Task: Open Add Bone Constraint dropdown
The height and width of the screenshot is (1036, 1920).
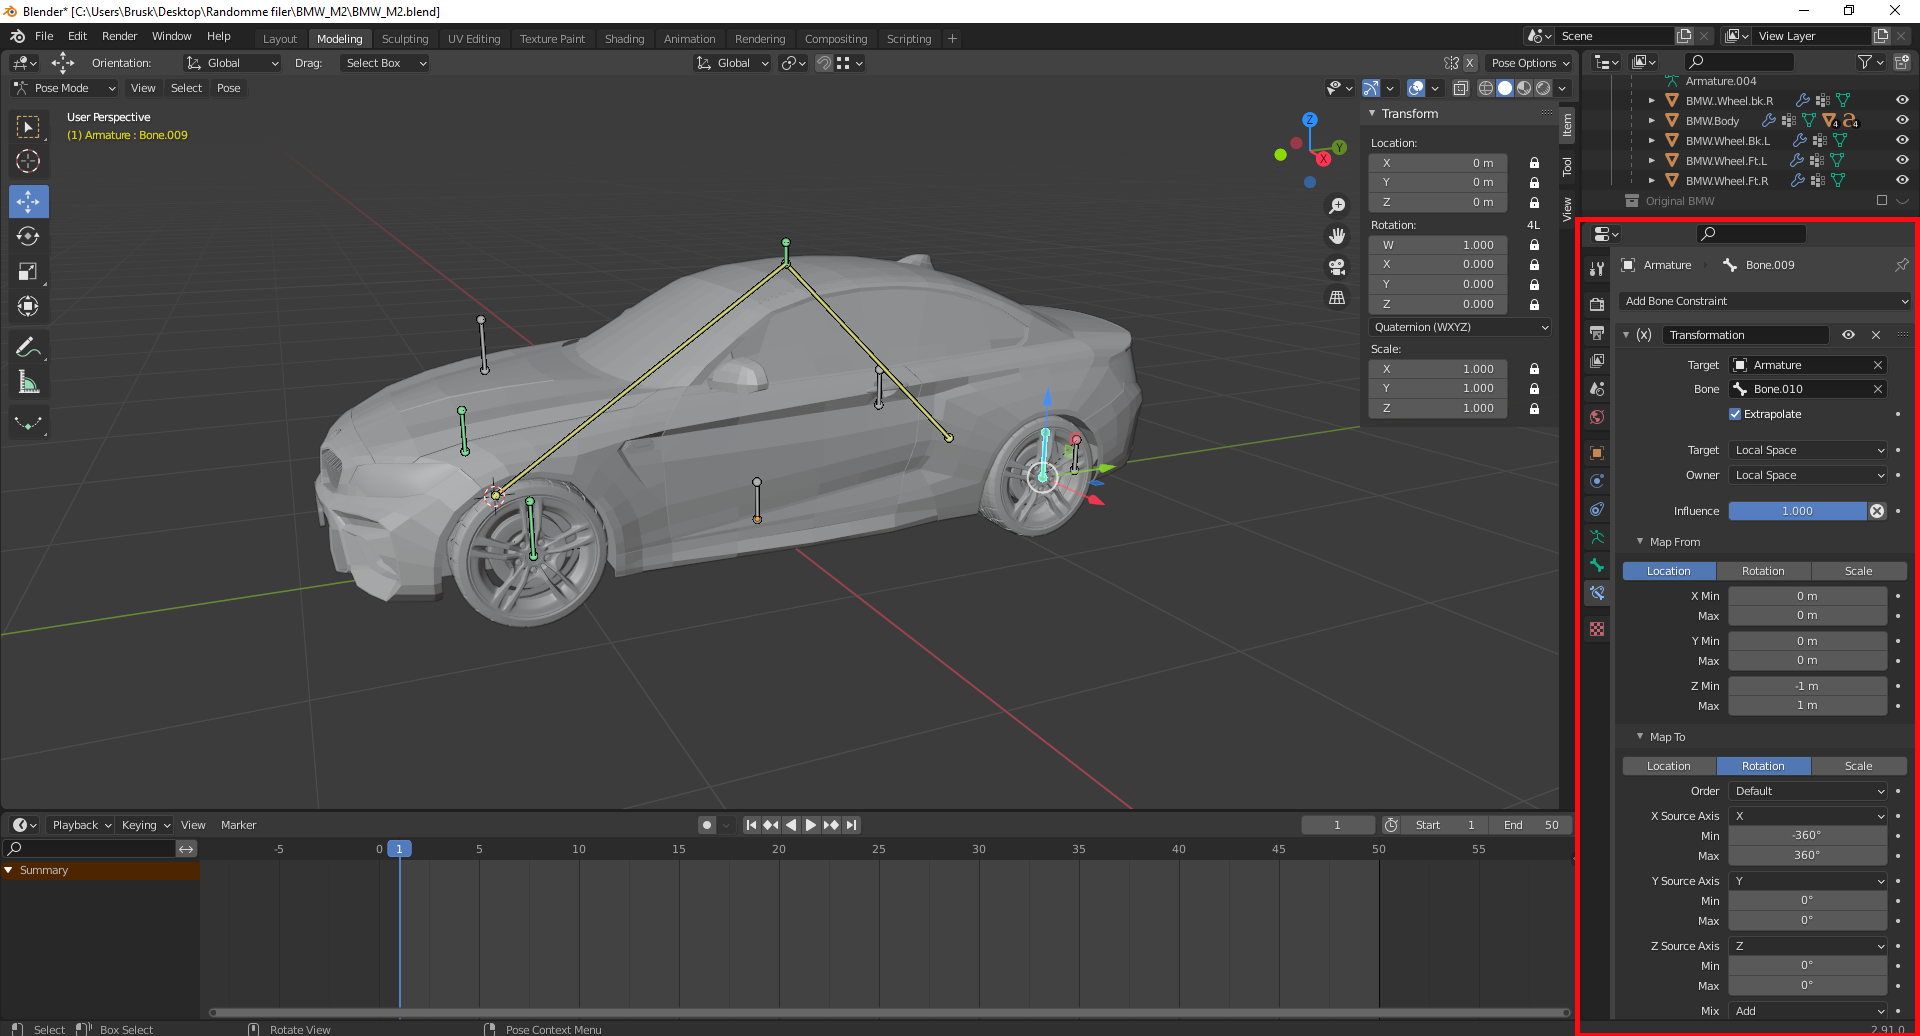Action: (x=1764, y=301)
